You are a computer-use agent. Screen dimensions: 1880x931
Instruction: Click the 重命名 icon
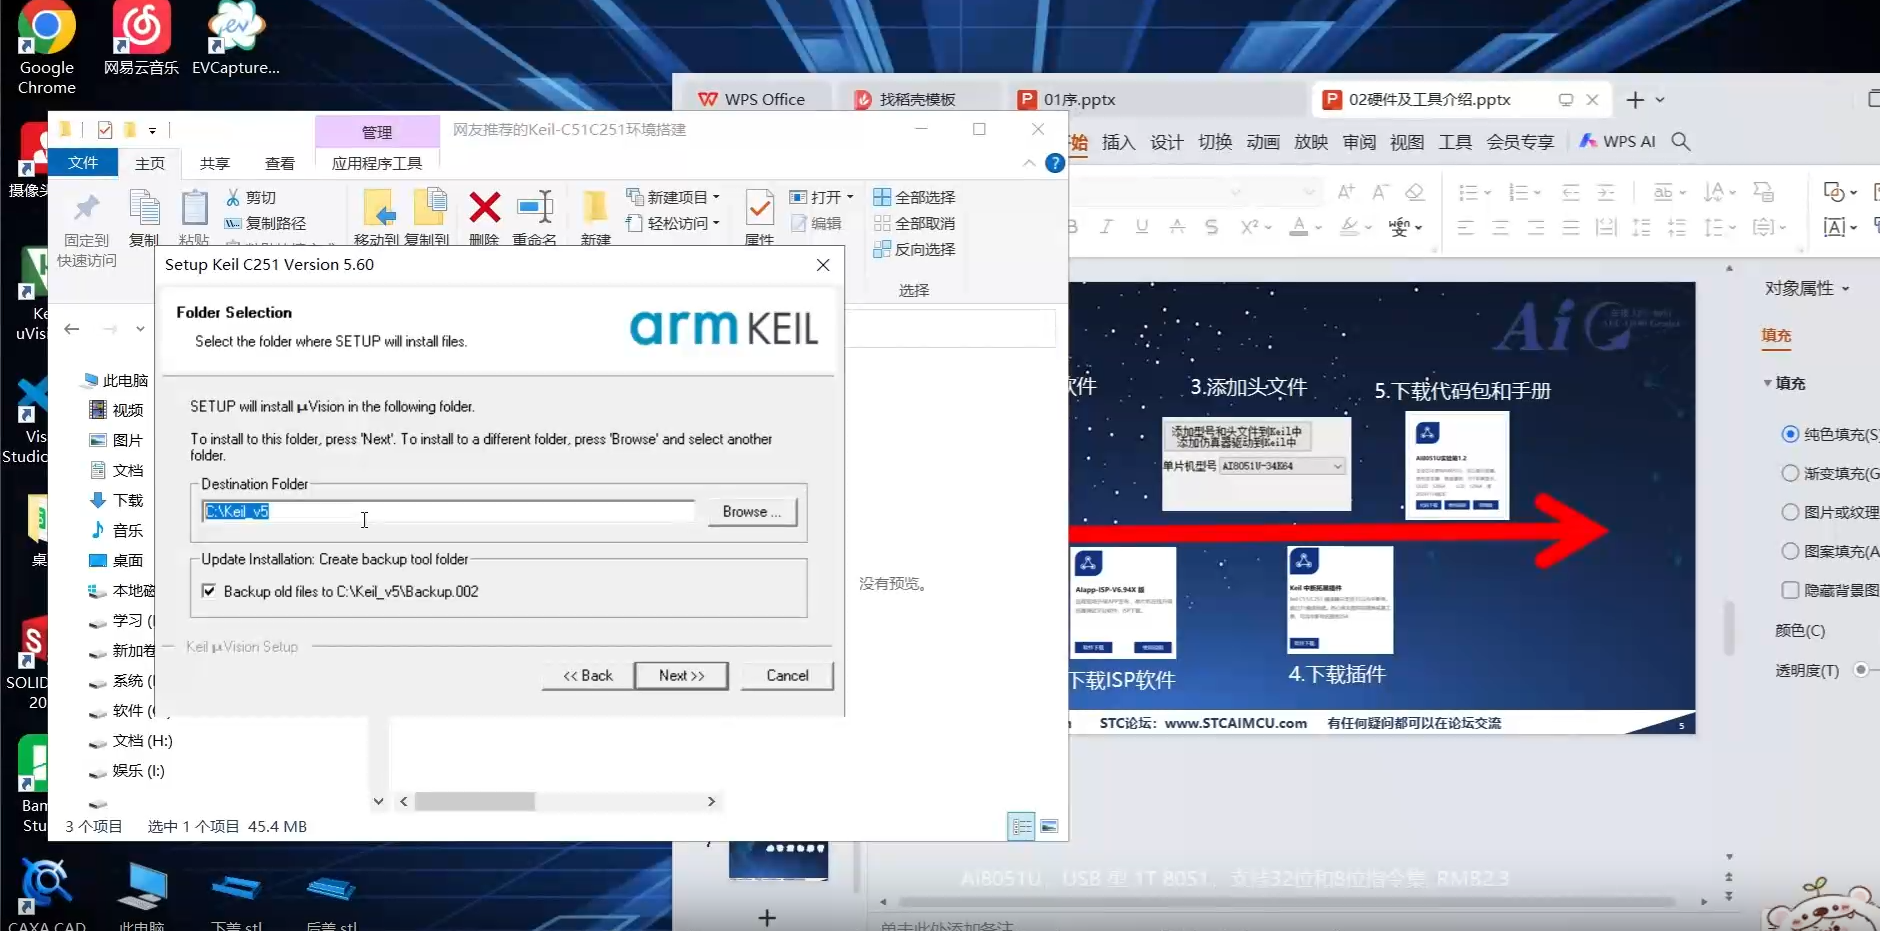[535, 208]
